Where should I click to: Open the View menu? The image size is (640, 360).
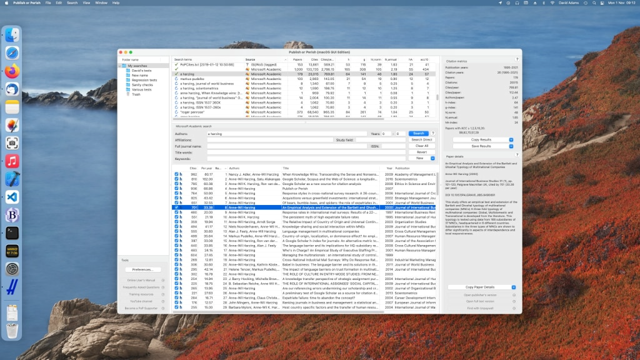click(87, 3)
